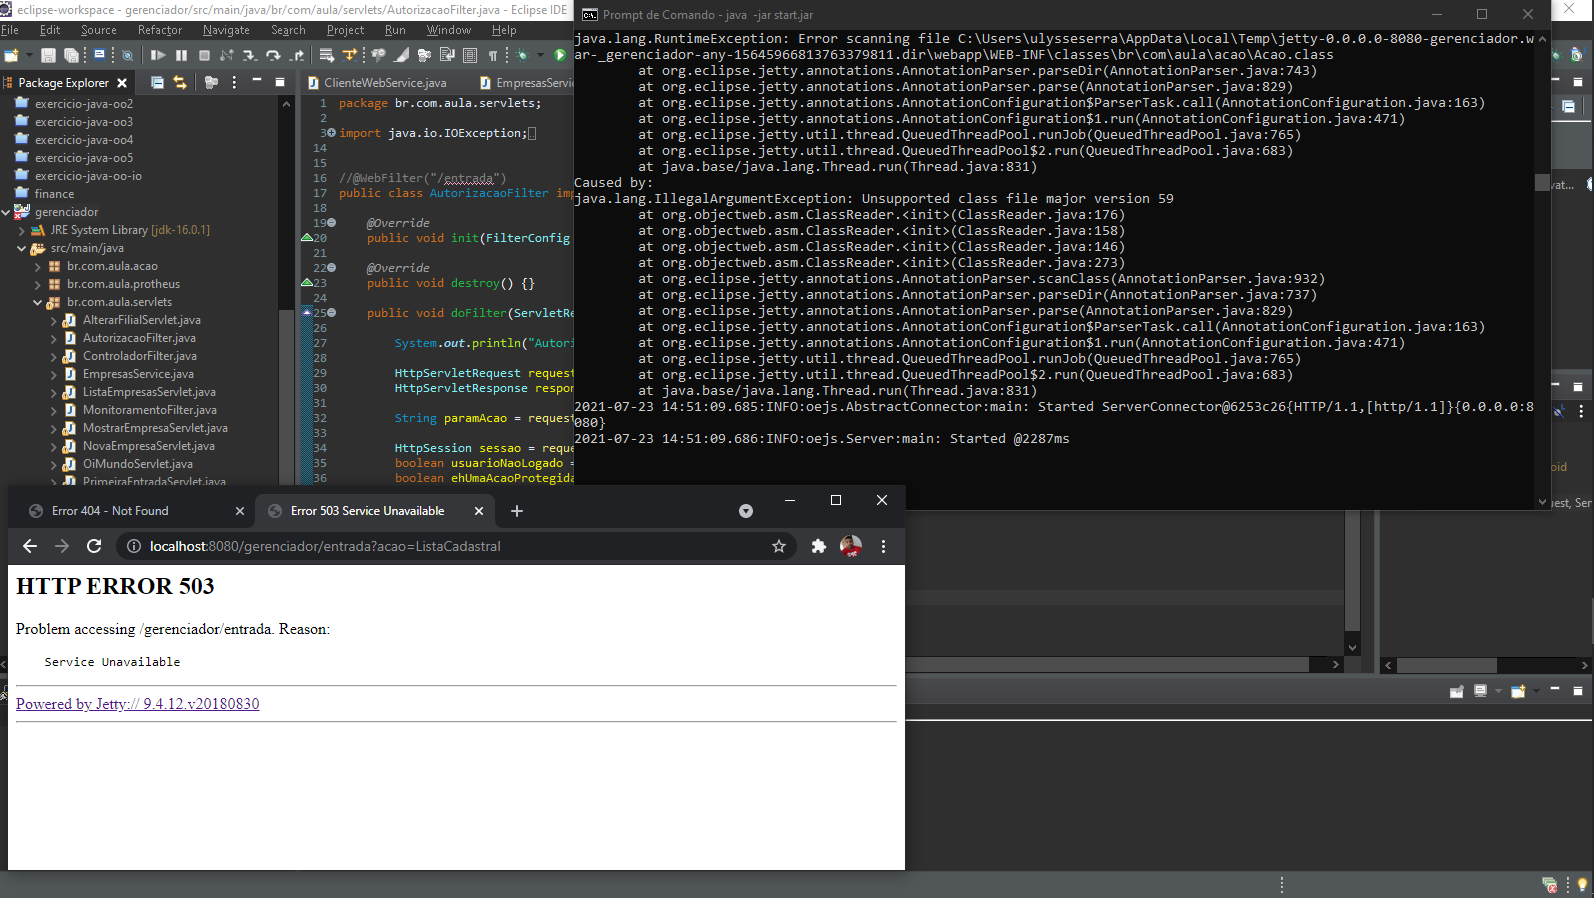Click the browser Back arrow

[x=30, y=546]
